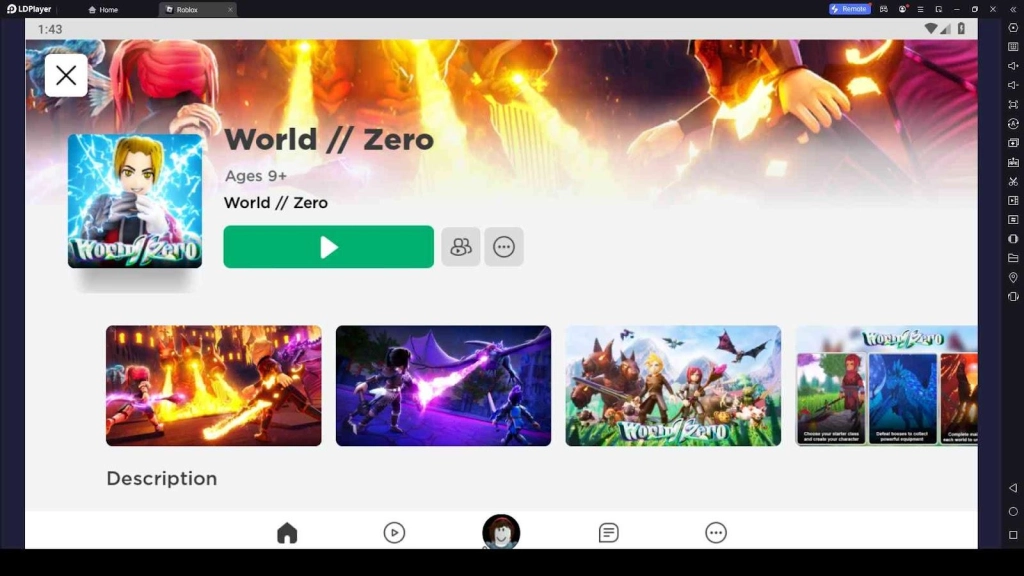Increase volume in the side toolbar
Screen dimensions: 1024x576
[1013, 66]
